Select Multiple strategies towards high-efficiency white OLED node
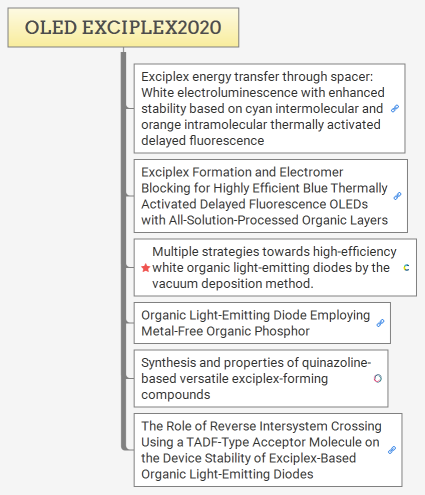The image size is (425, 495). point(275,267)
